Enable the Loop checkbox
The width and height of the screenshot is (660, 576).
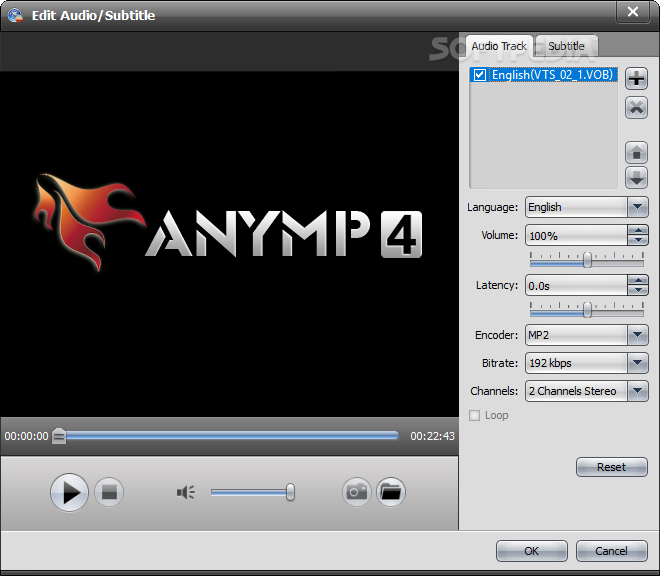[474, 416]
